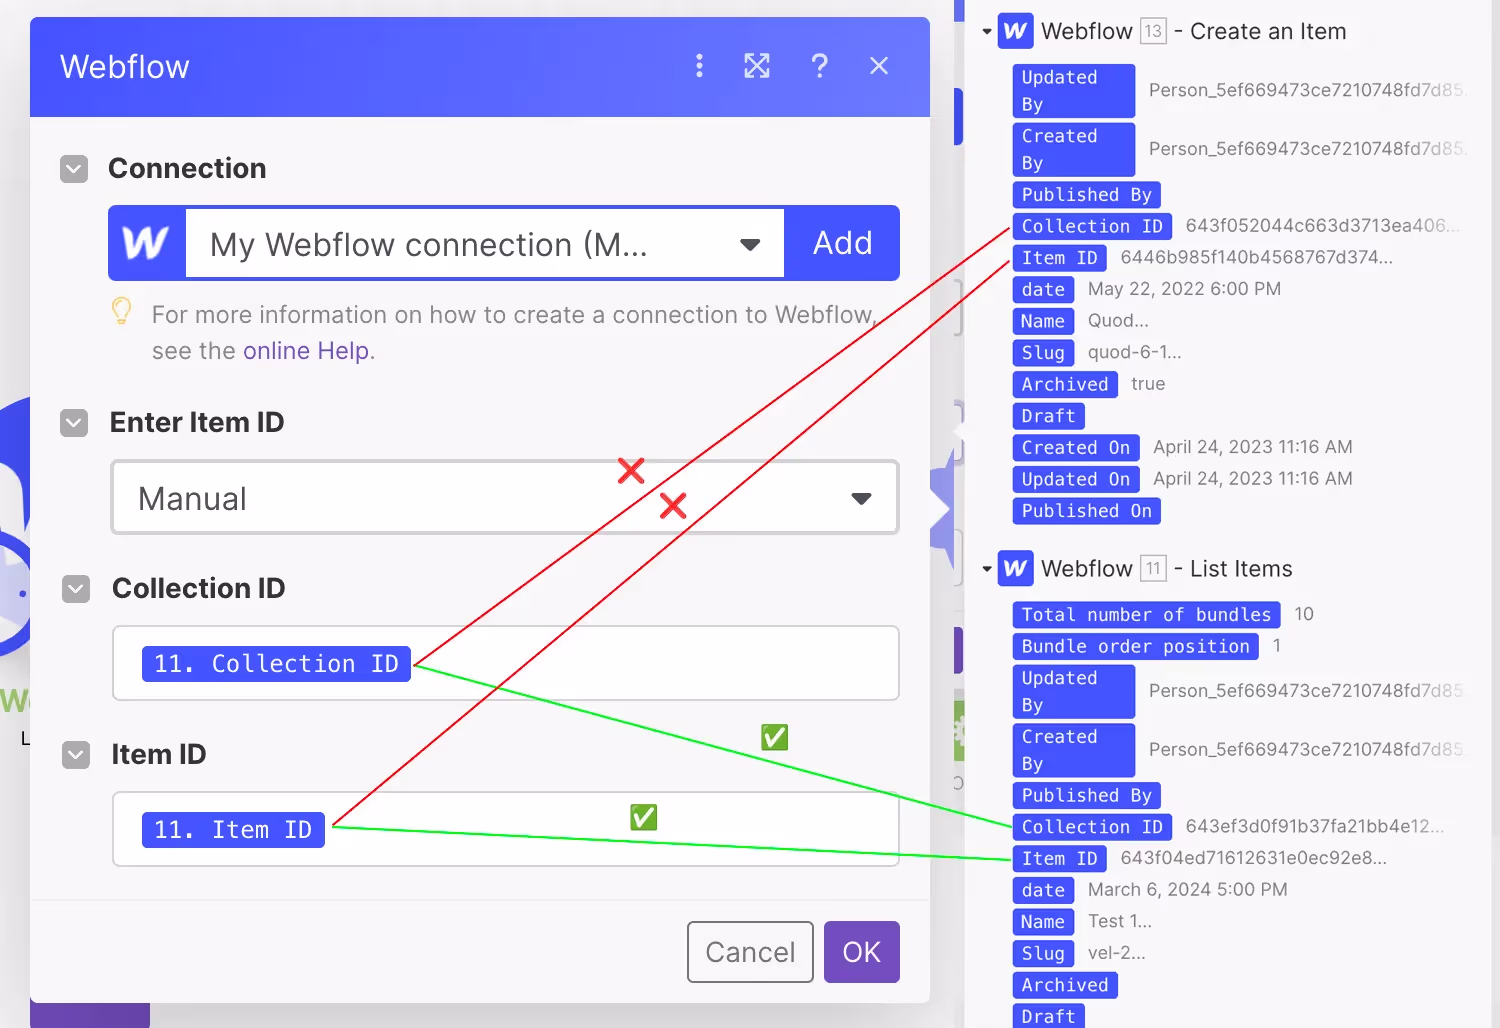Image resolution: width=1500 pixels, height=1028 pixels.
Task: Click the Cancel button
Action: pos(750,952)
